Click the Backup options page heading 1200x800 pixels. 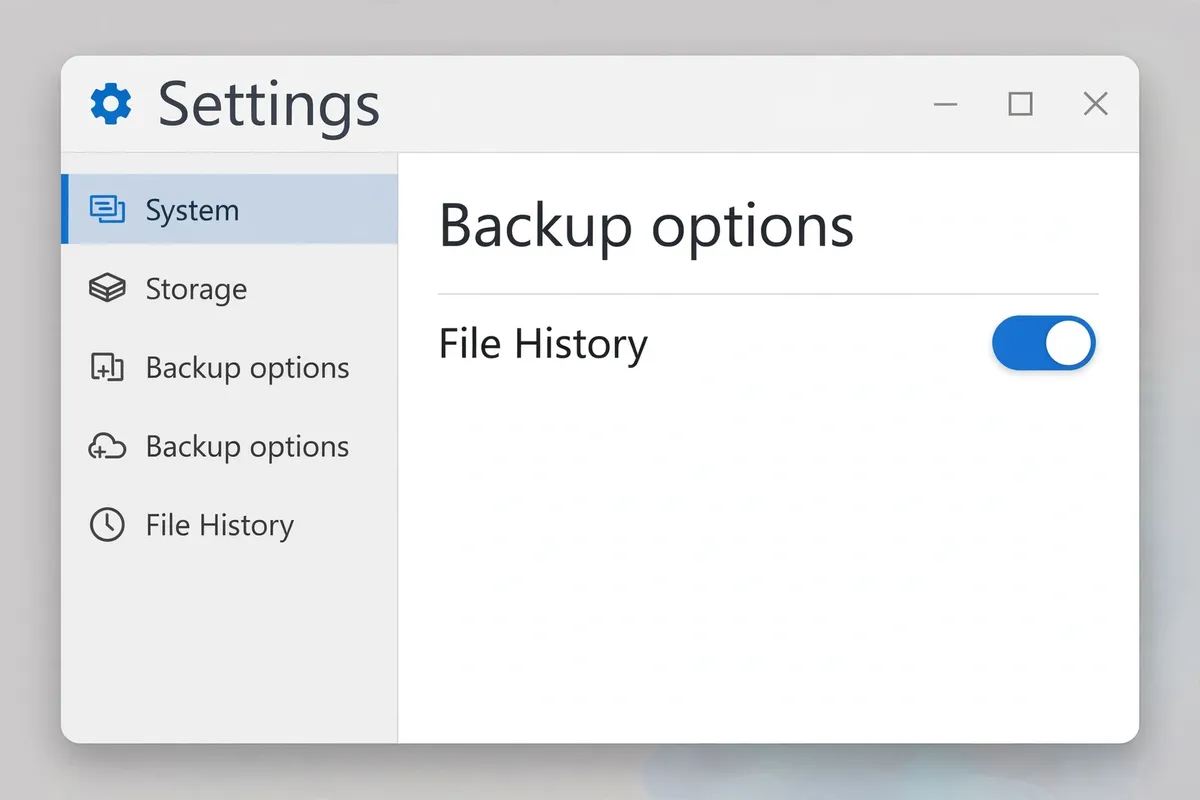click(x=646, y=228)
